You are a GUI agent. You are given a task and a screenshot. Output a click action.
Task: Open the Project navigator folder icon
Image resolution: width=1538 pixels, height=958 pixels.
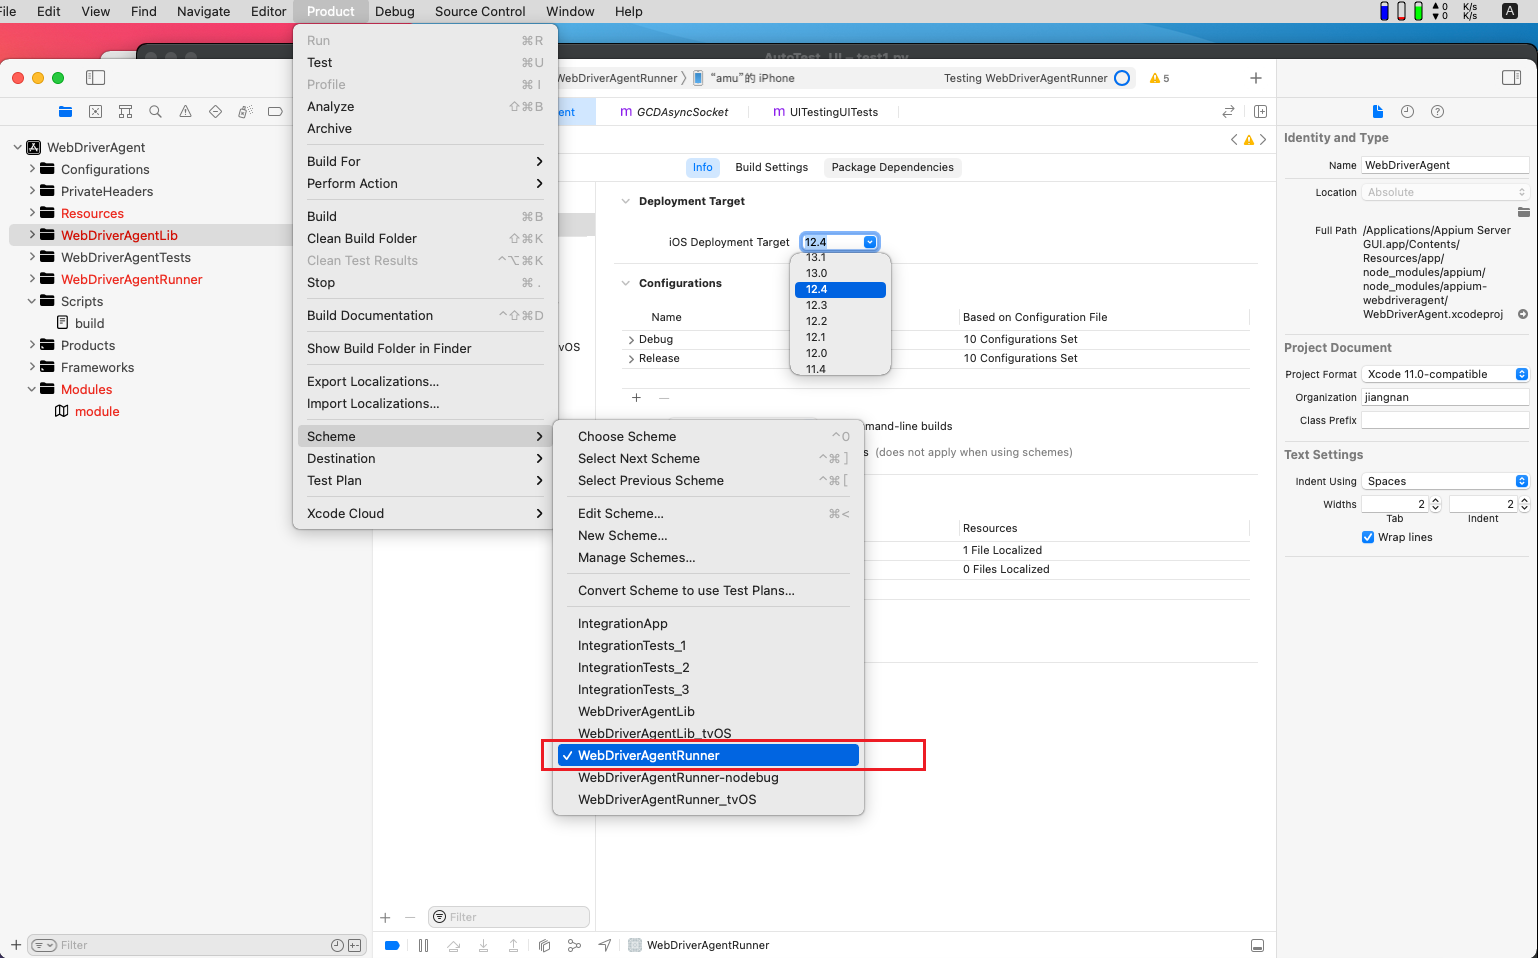point(65,112)
